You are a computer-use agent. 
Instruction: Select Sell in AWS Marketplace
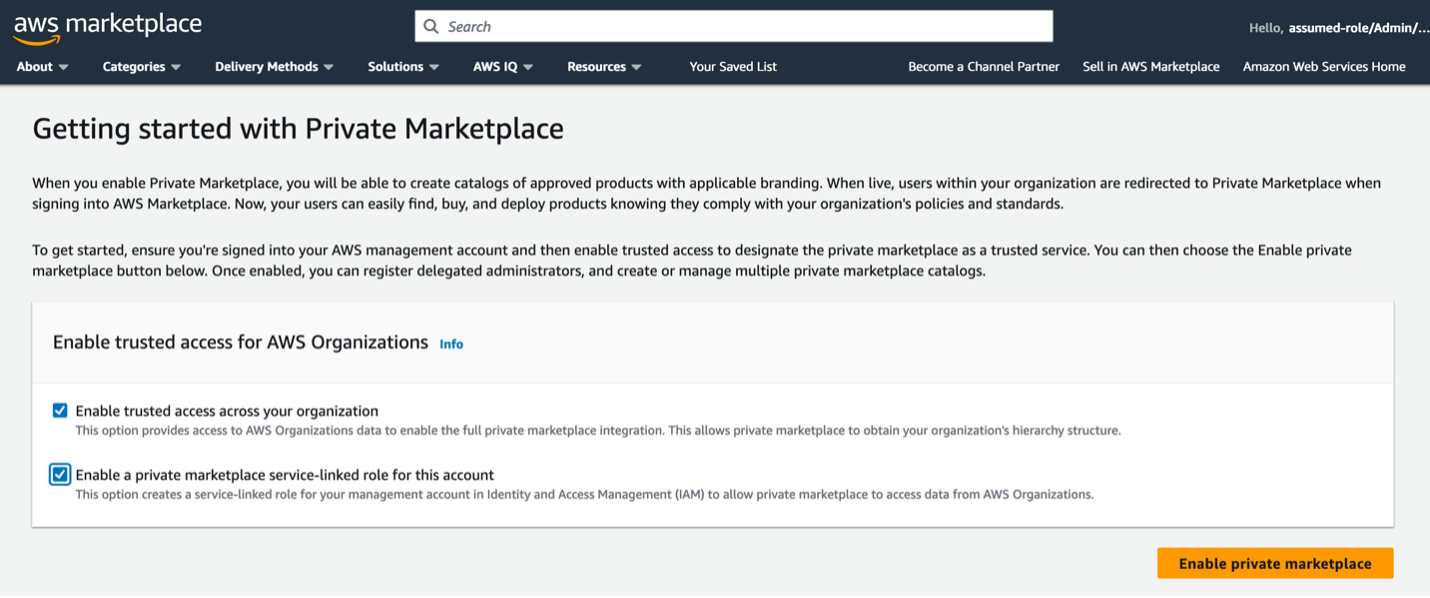click(x=1151, y=66)
